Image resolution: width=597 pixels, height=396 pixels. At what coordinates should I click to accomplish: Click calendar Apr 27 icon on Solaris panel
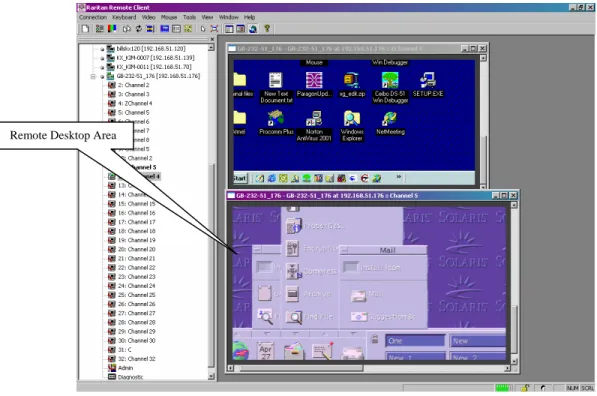(x=265, y=352)
